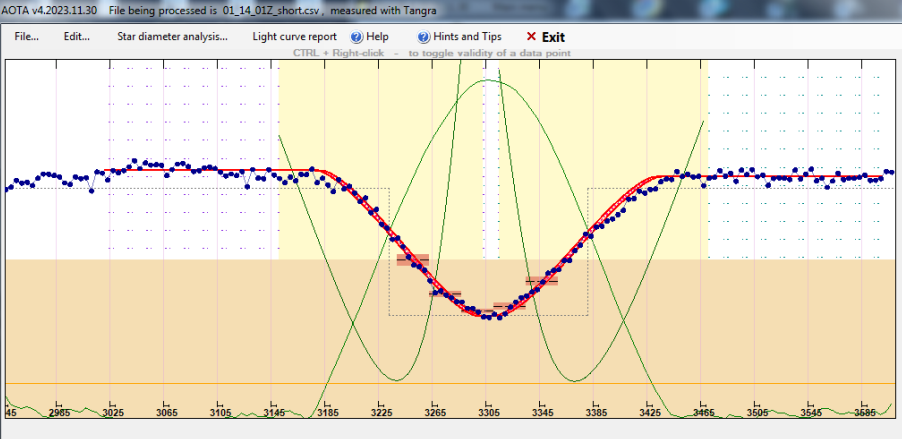
Task: Open Star diameter analysis... menu
Action: (x=173, y=37)
